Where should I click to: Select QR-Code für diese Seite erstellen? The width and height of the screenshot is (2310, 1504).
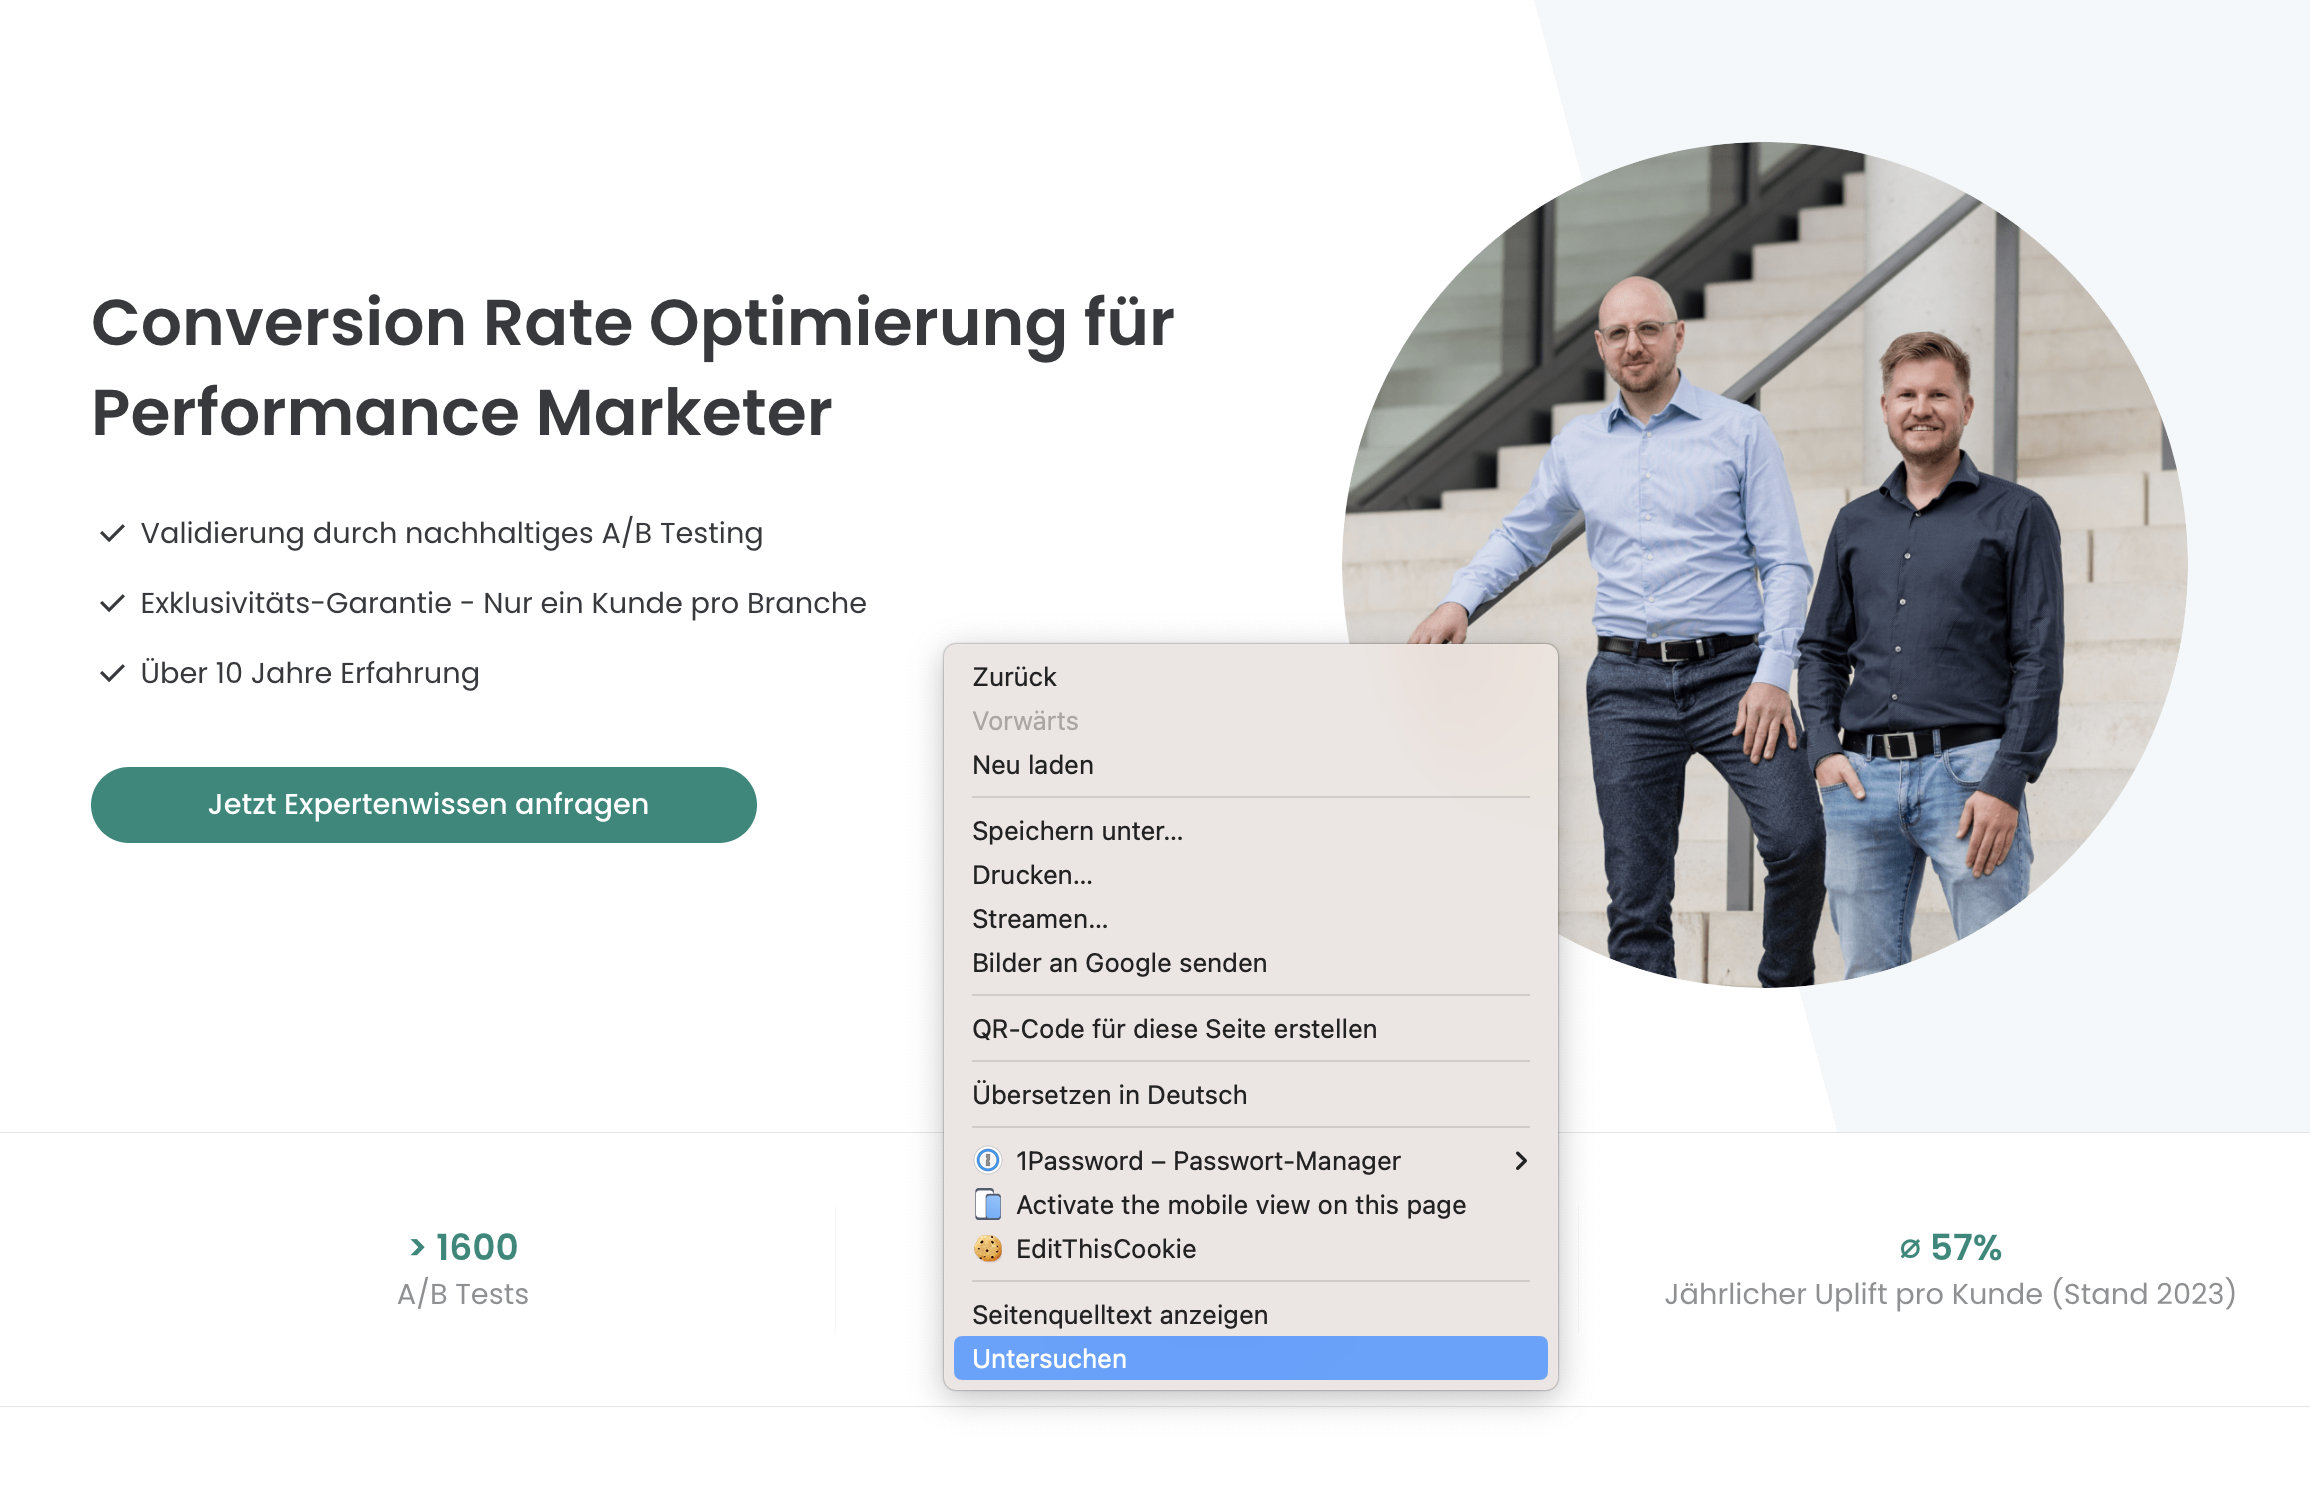click(x=1250, y=1029)
